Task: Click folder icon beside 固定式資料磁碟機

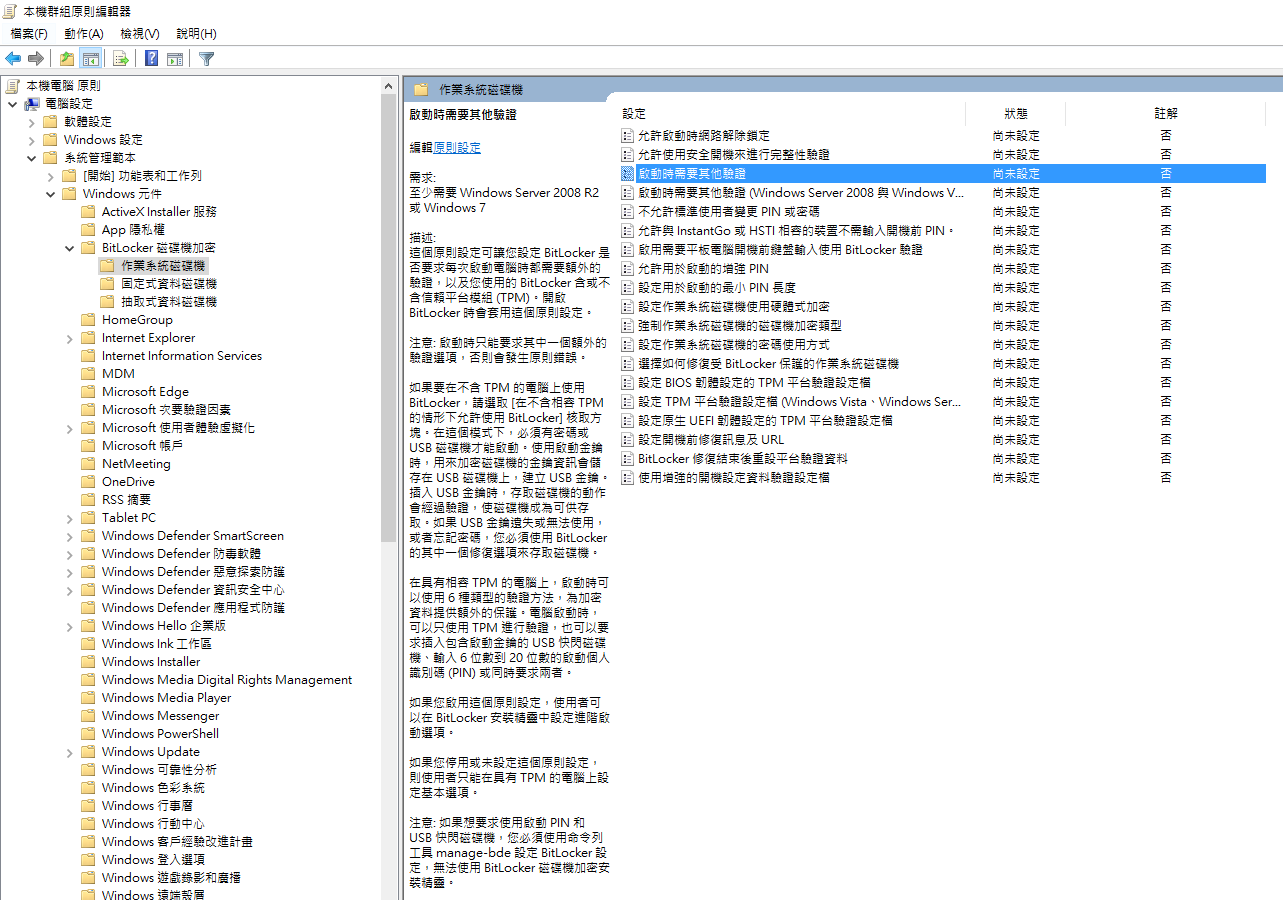Action: pos(108,284)
